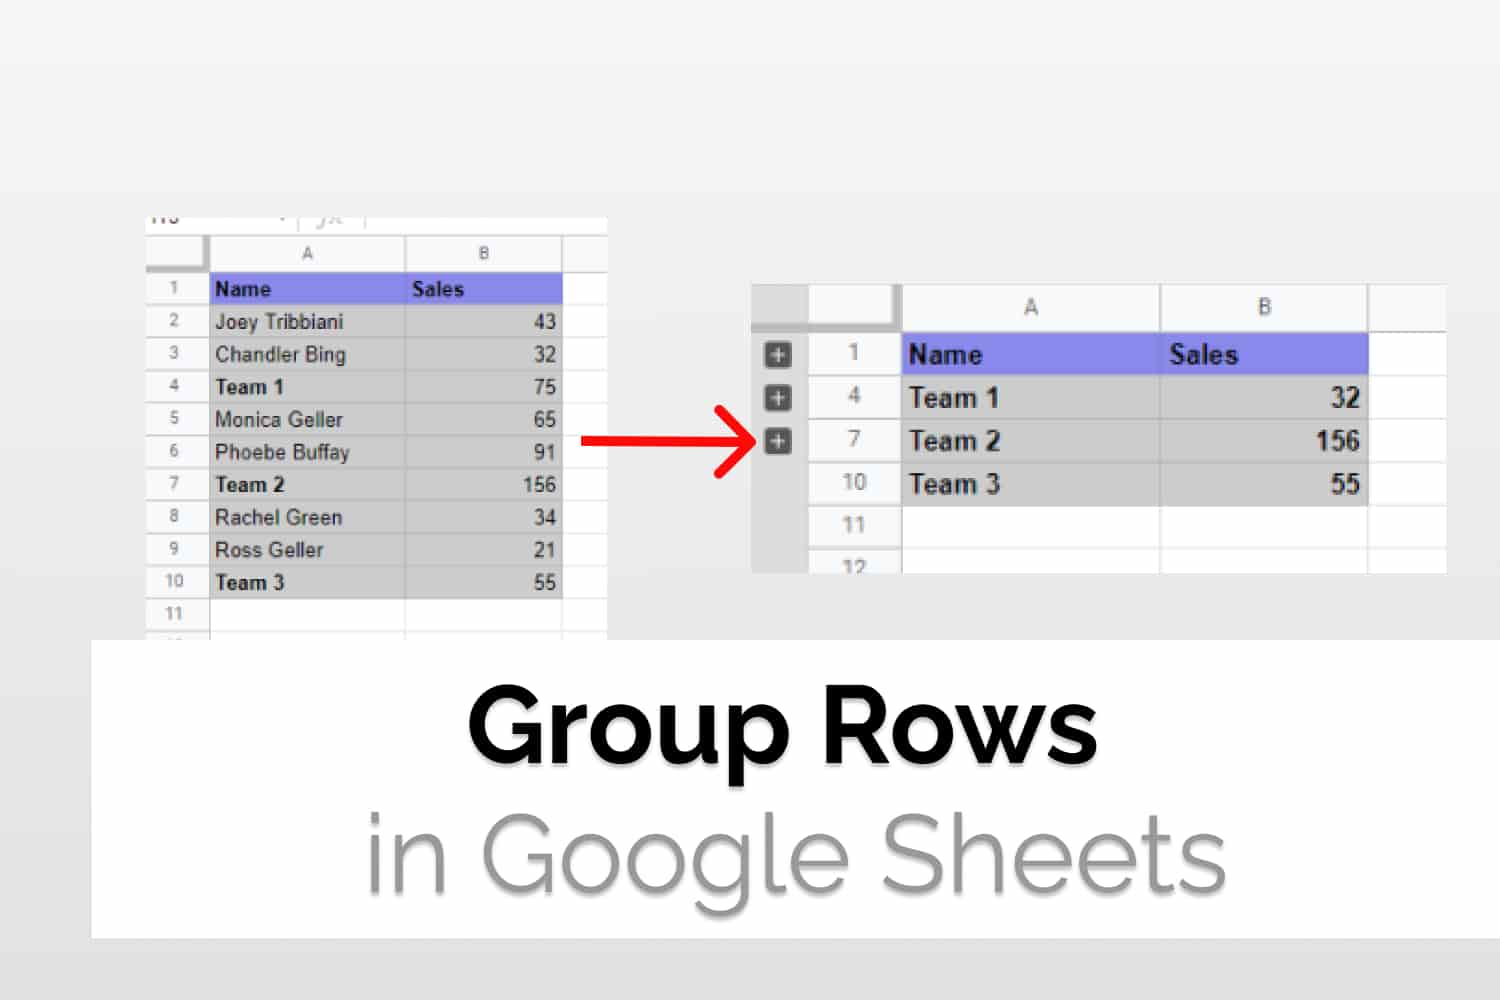
Task: Select the Team 3 cell in right sheet
Action: click(x=1031, y=484)
